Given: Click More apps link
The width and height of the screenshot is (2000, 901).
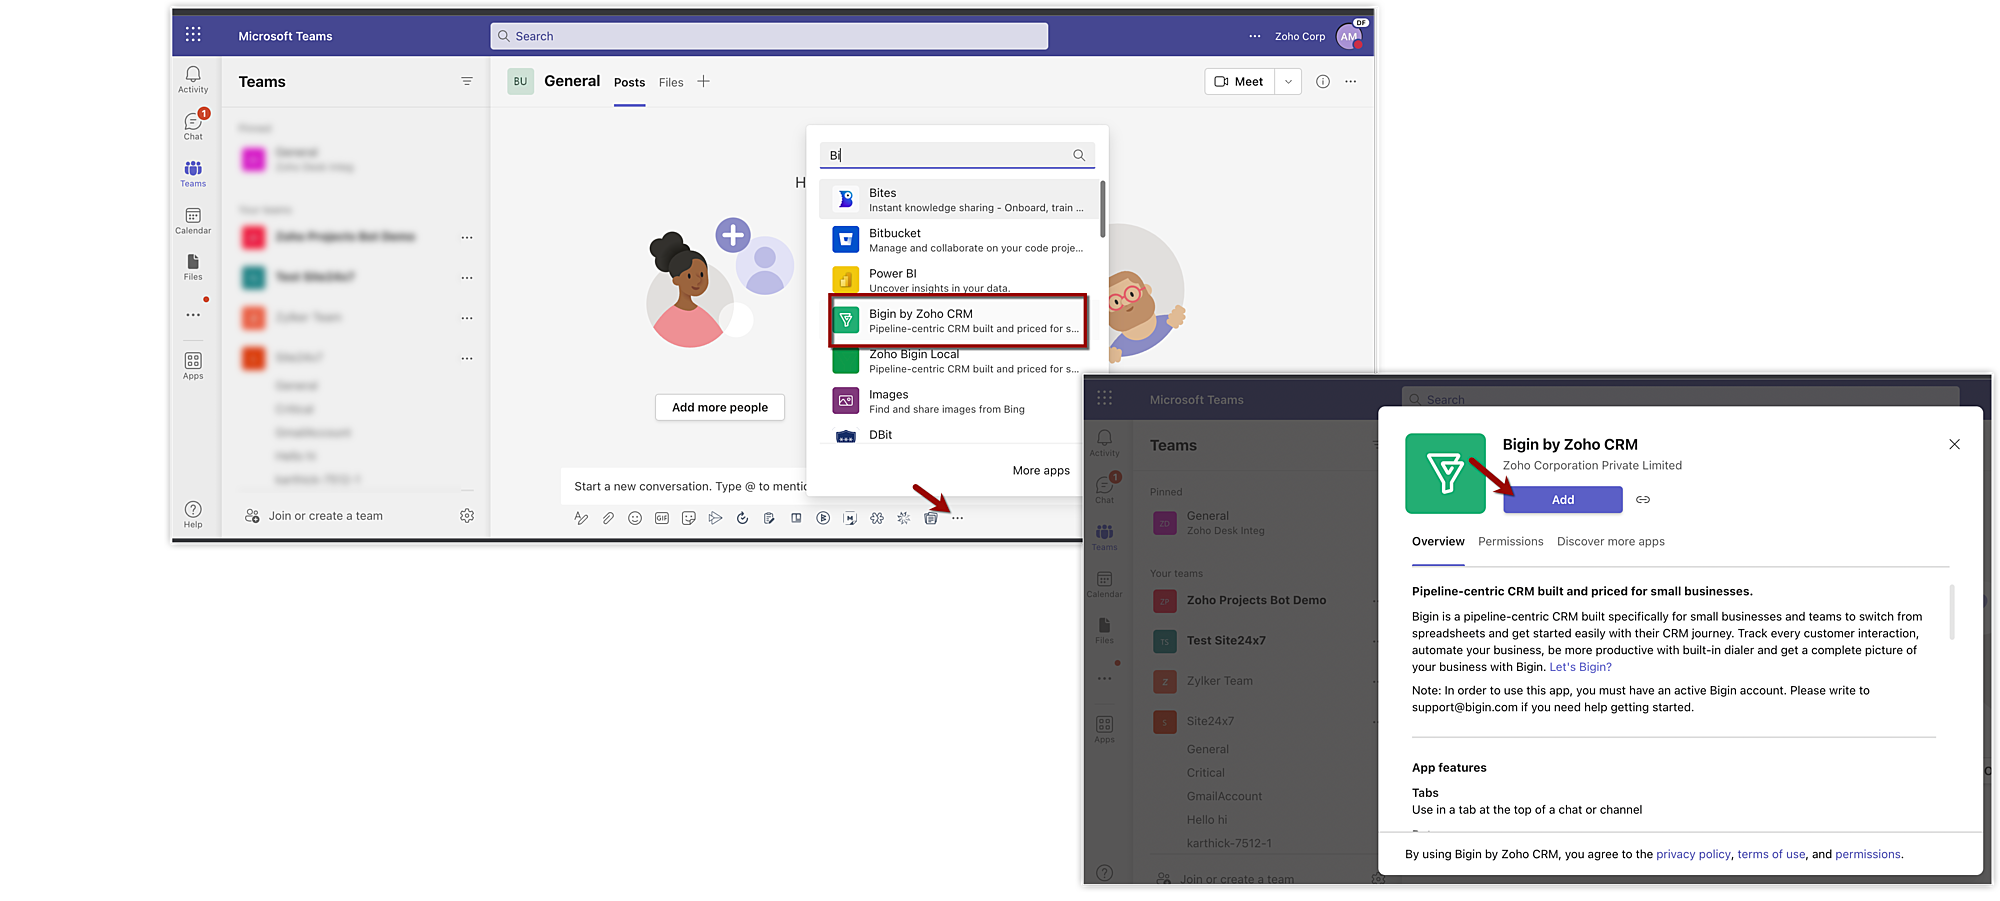Looking at the screenshot, I should tap(1041, 470).
